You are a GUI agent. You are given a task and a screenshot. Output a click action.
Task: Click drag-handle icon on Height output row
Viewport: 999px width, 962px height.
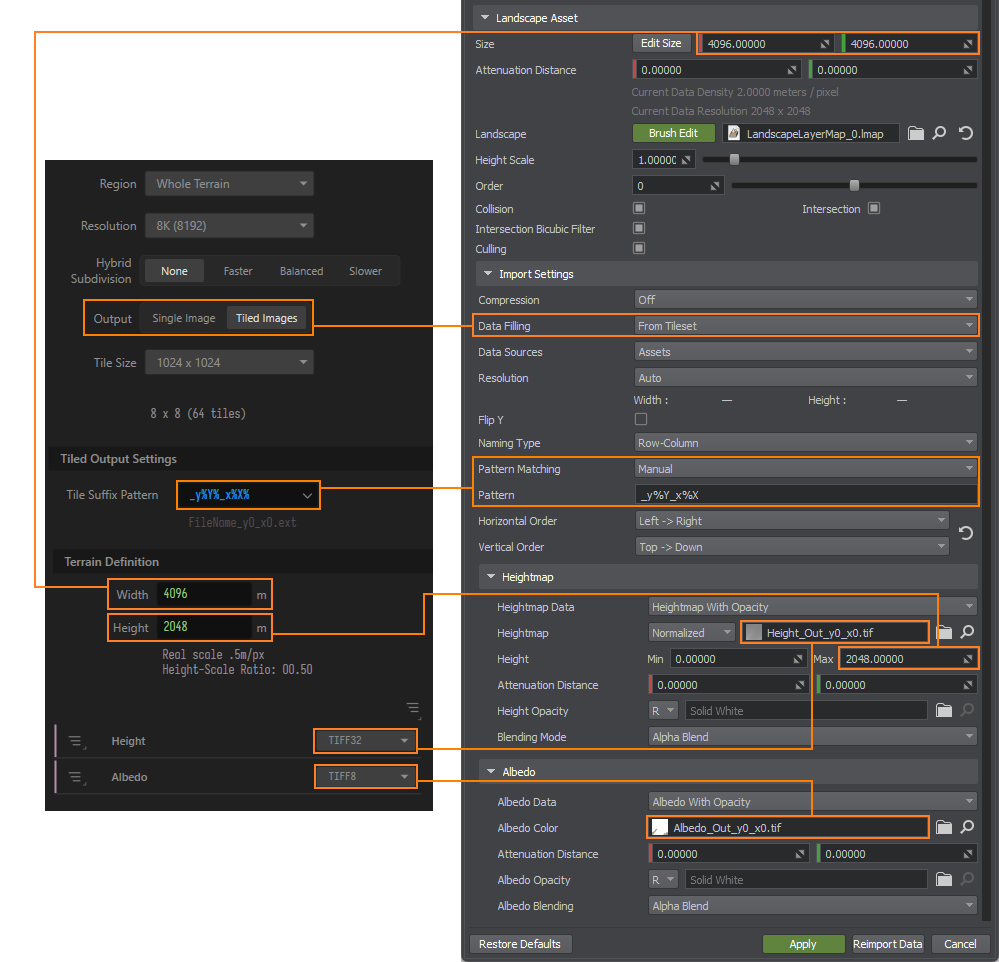point(76,742)
